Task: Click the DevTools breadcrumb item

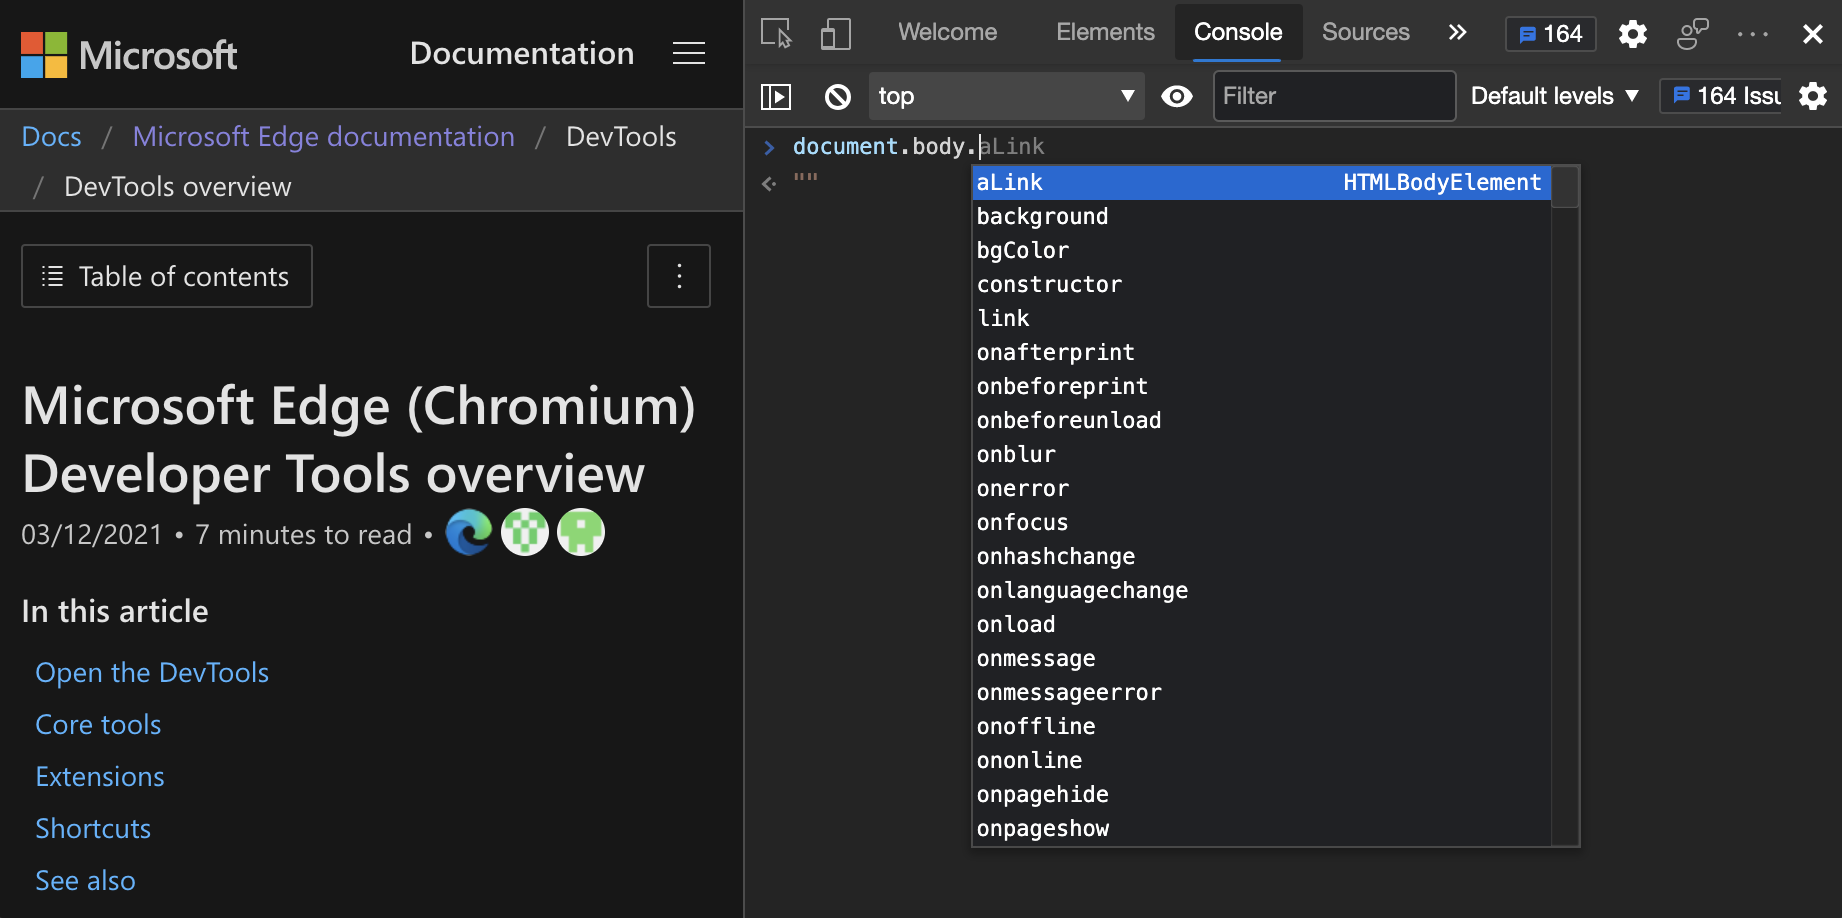Action: click(x=621, y=137)
